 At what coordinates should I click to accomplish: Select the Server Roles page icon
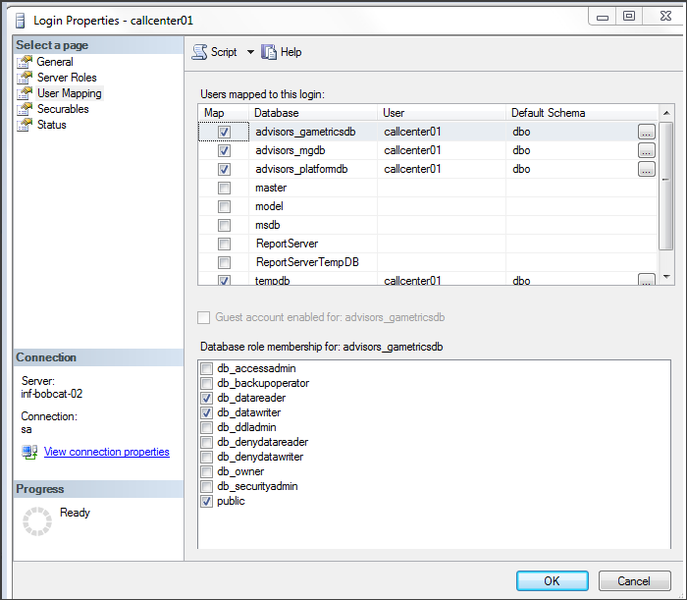point(25,78)
